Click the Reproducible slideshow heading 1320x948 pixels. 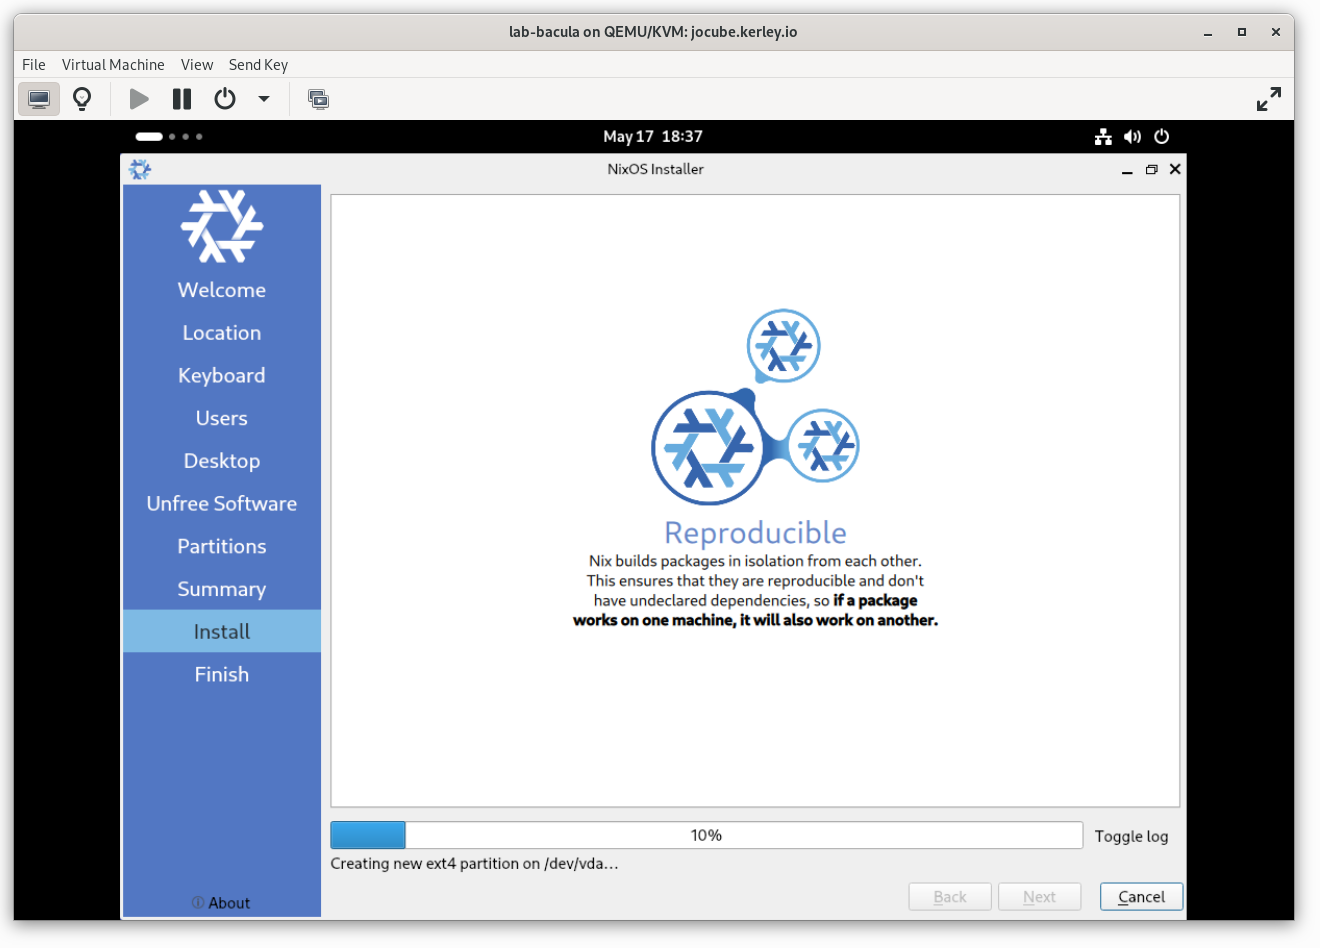[x=755, y=533]
